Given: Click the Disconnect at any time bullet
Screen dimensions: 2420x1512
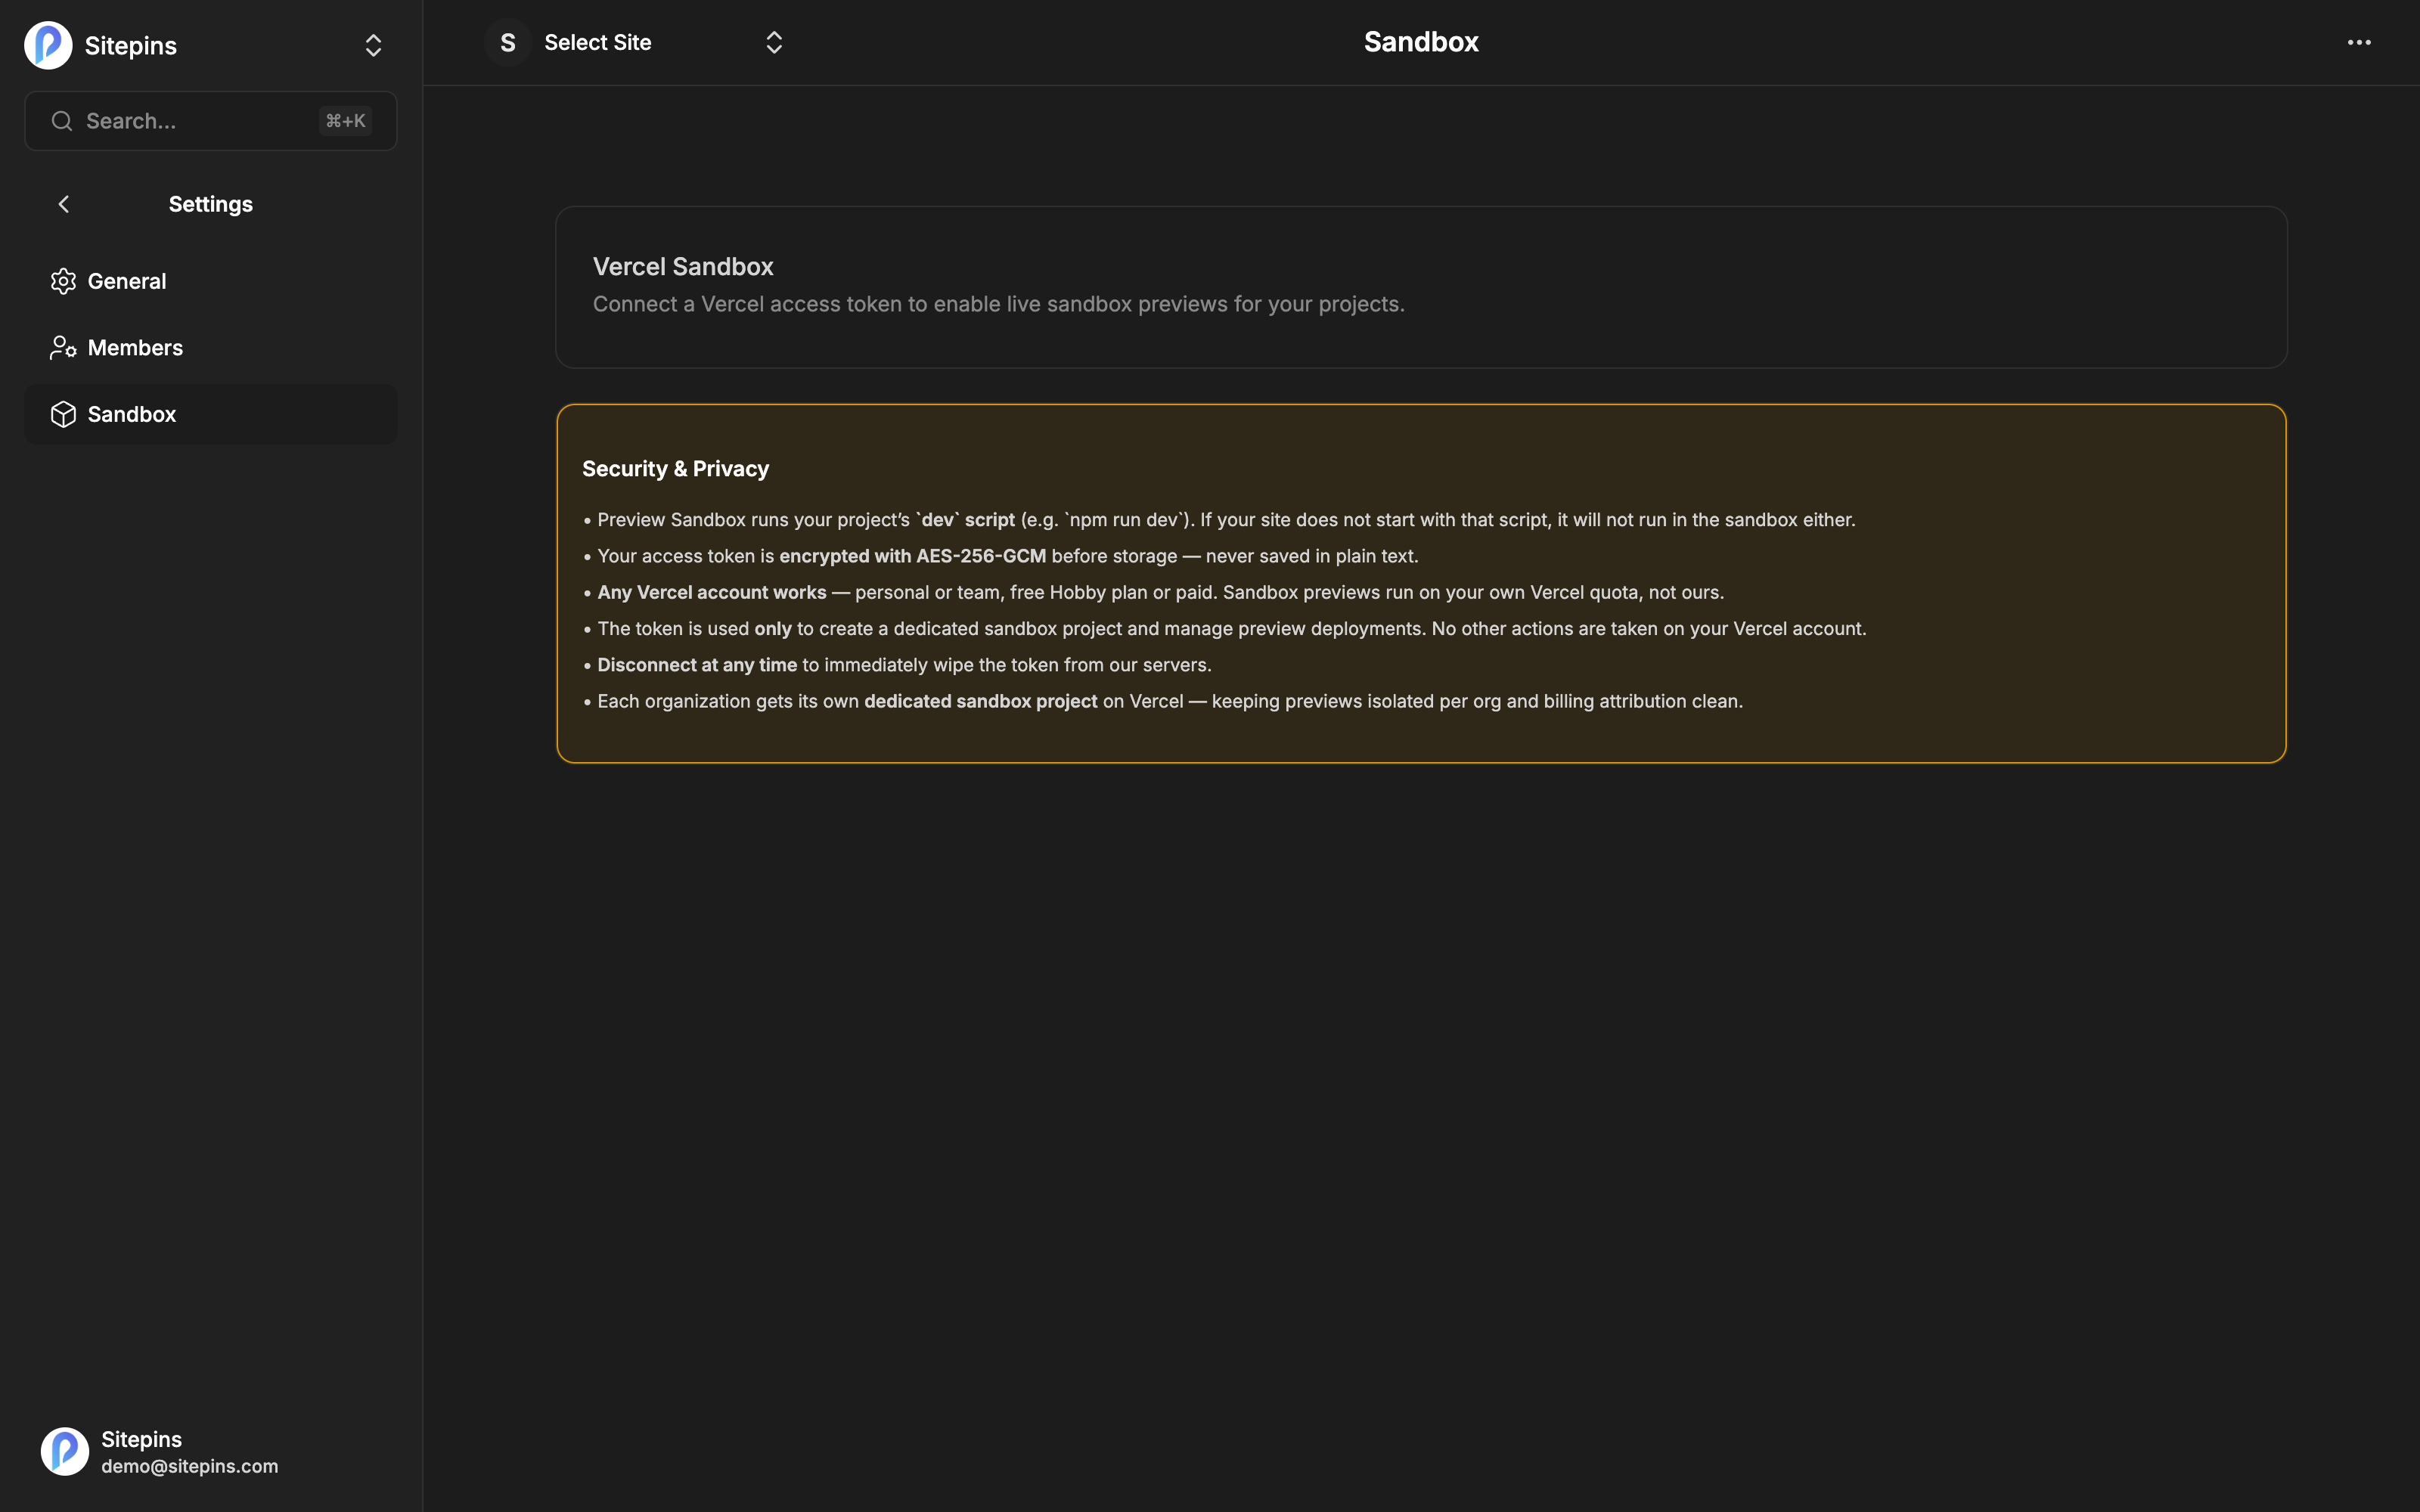Looking at the screenshot, I should point(897,665).
